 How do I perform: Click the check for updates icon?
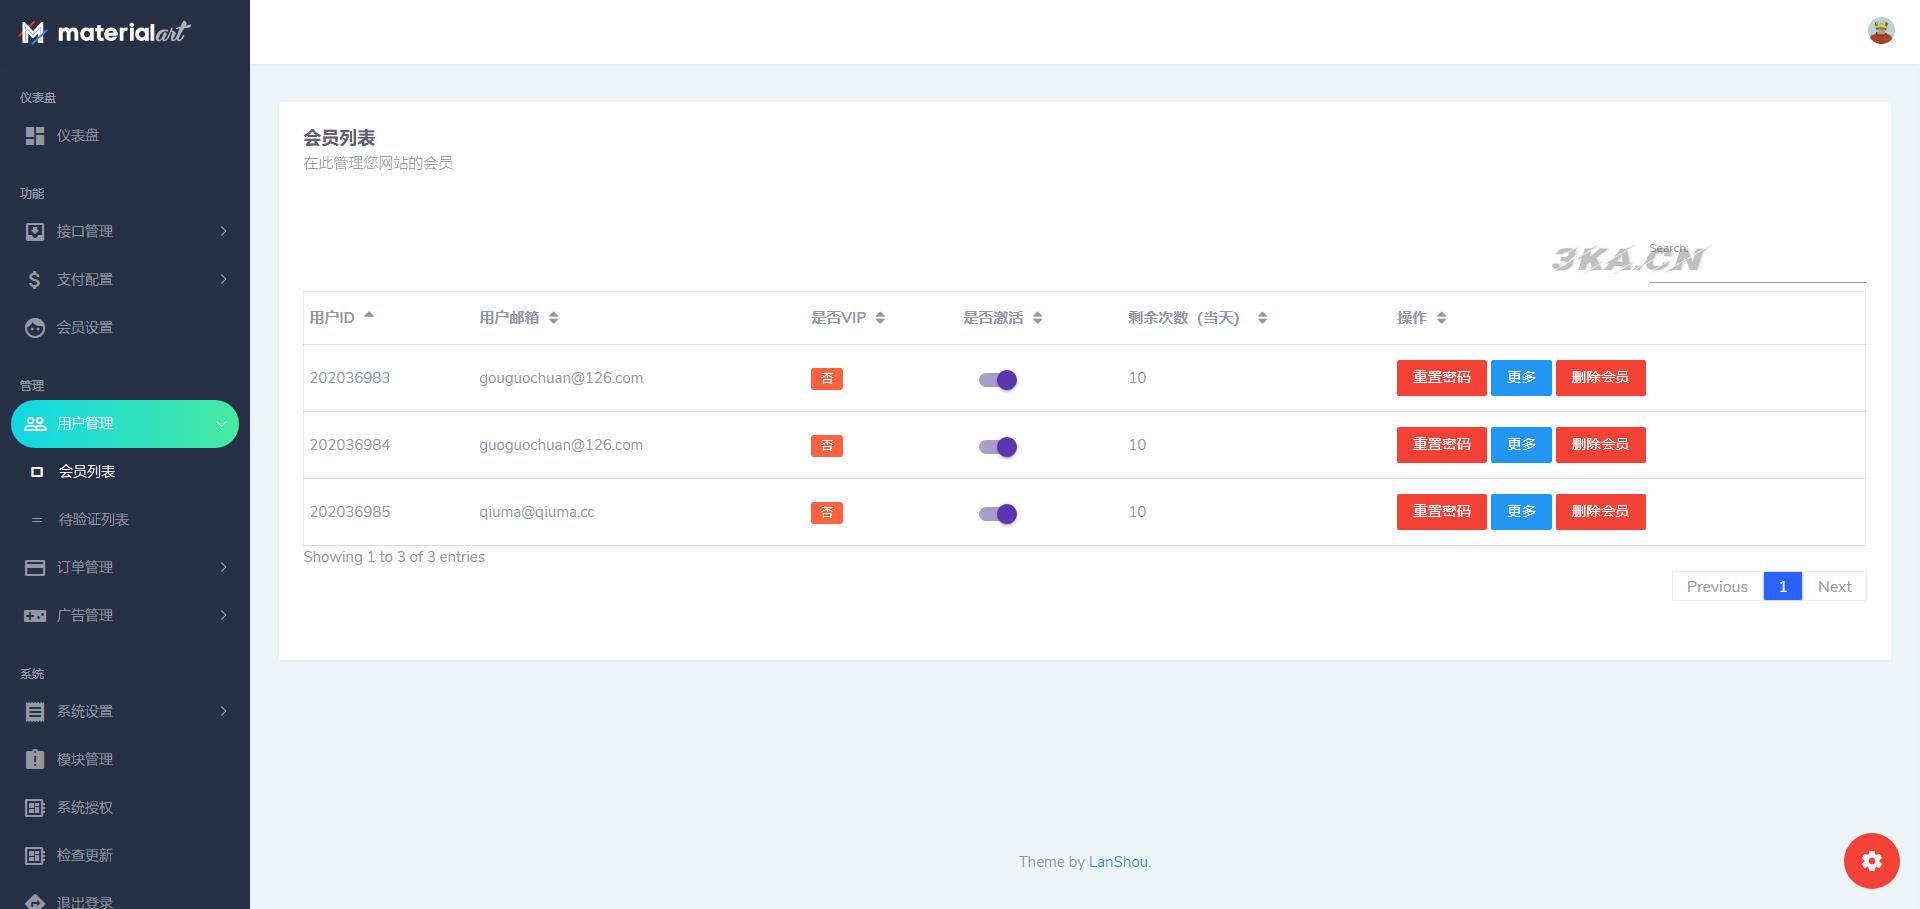pos(35,856)
